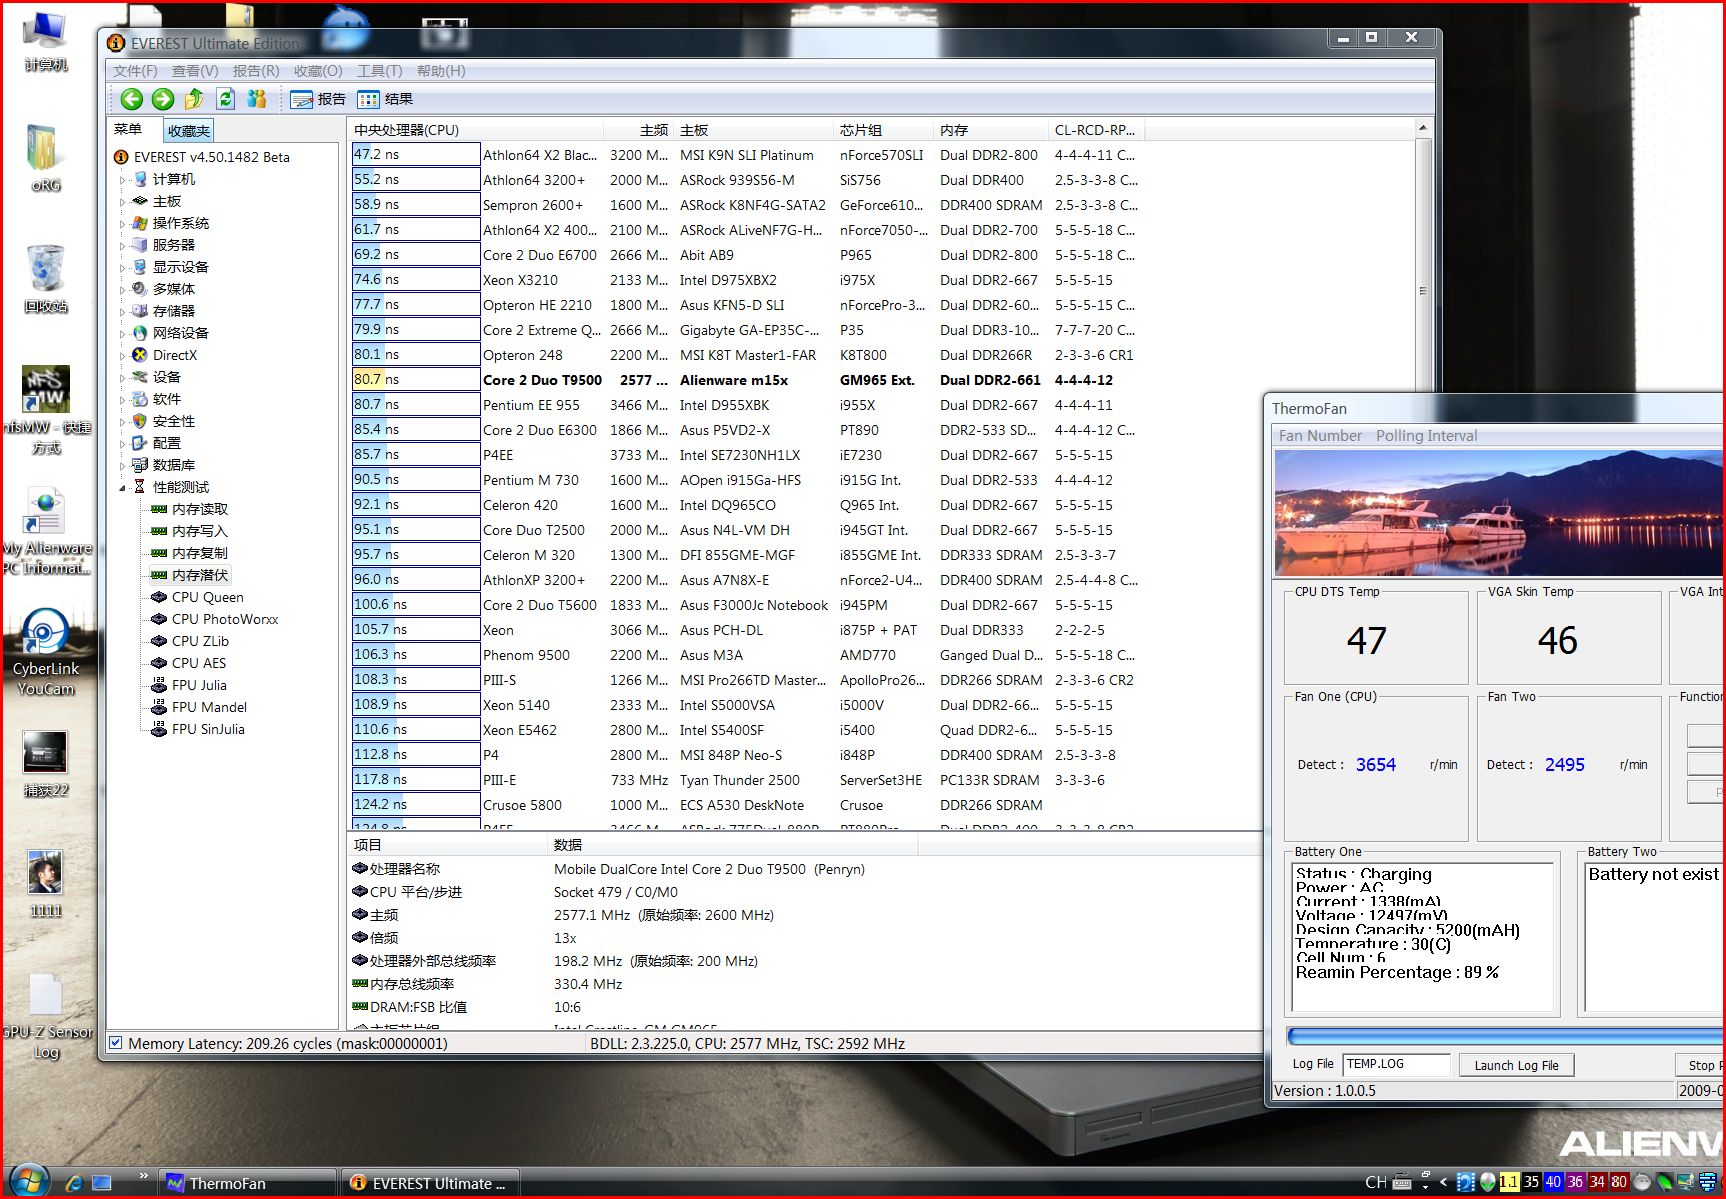
Task: Sort by 芯片组 column header
Action: click(883, 130)
